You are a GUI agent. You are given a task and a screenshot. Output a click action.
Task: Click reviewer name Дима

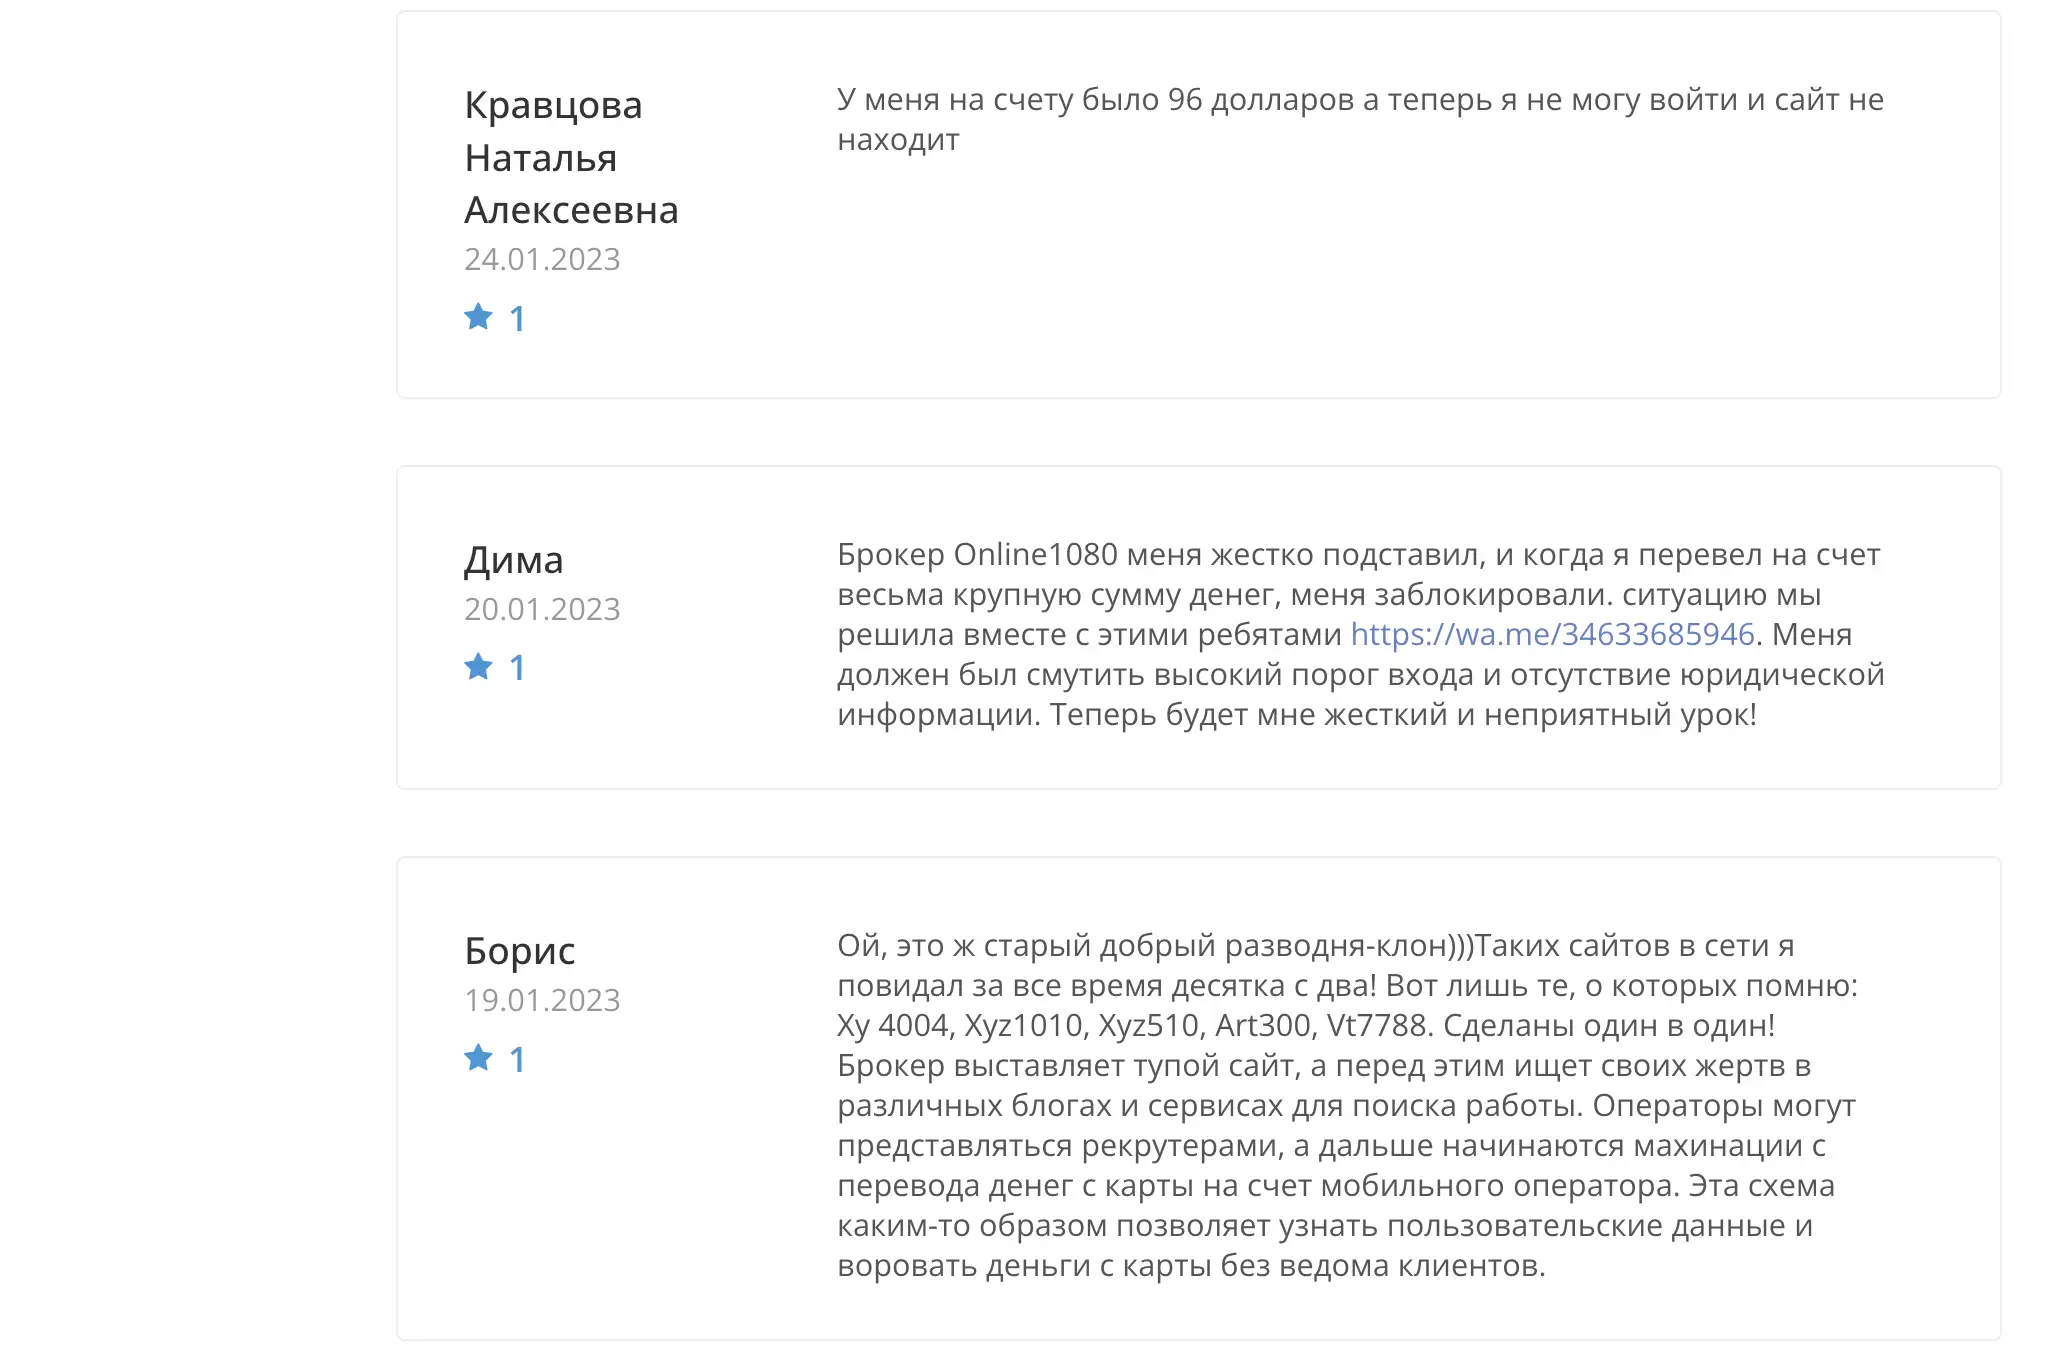(x=513, y=560)
